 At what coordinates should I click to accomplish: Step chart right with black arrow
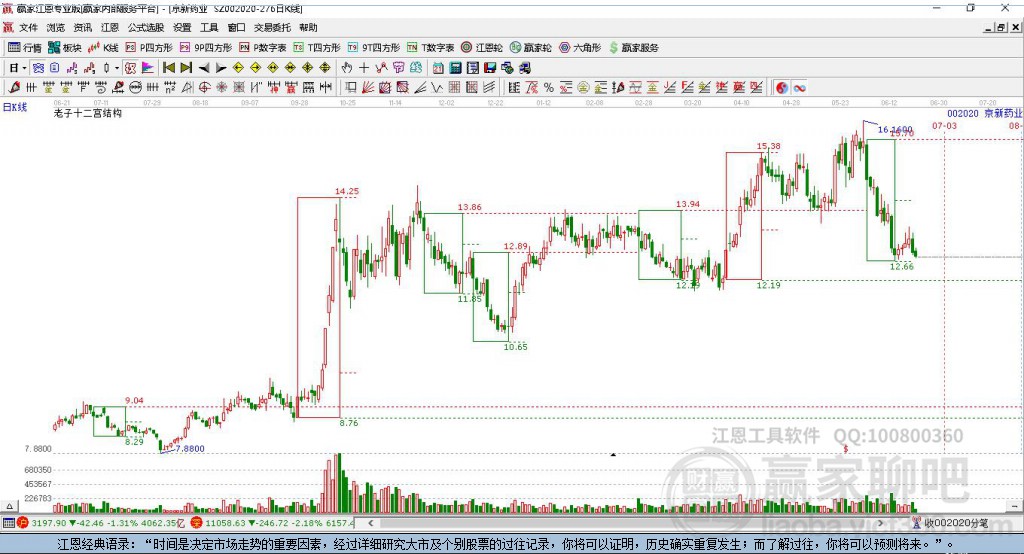[x=221, y=68]
